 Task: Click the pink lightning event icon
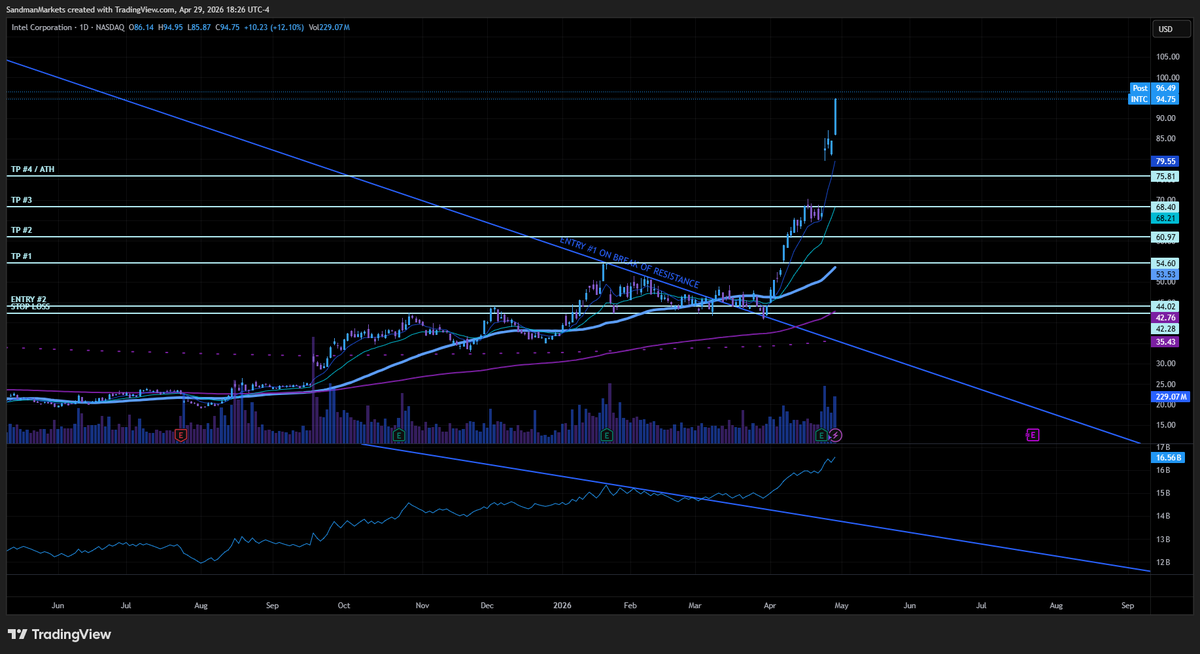tap(836, 435)
